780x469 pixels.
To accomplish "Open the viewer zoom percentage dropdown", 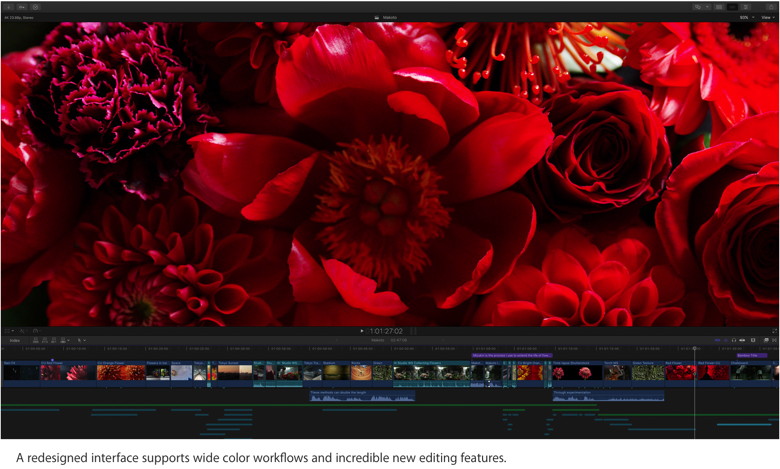I will (x=745, y=17).
